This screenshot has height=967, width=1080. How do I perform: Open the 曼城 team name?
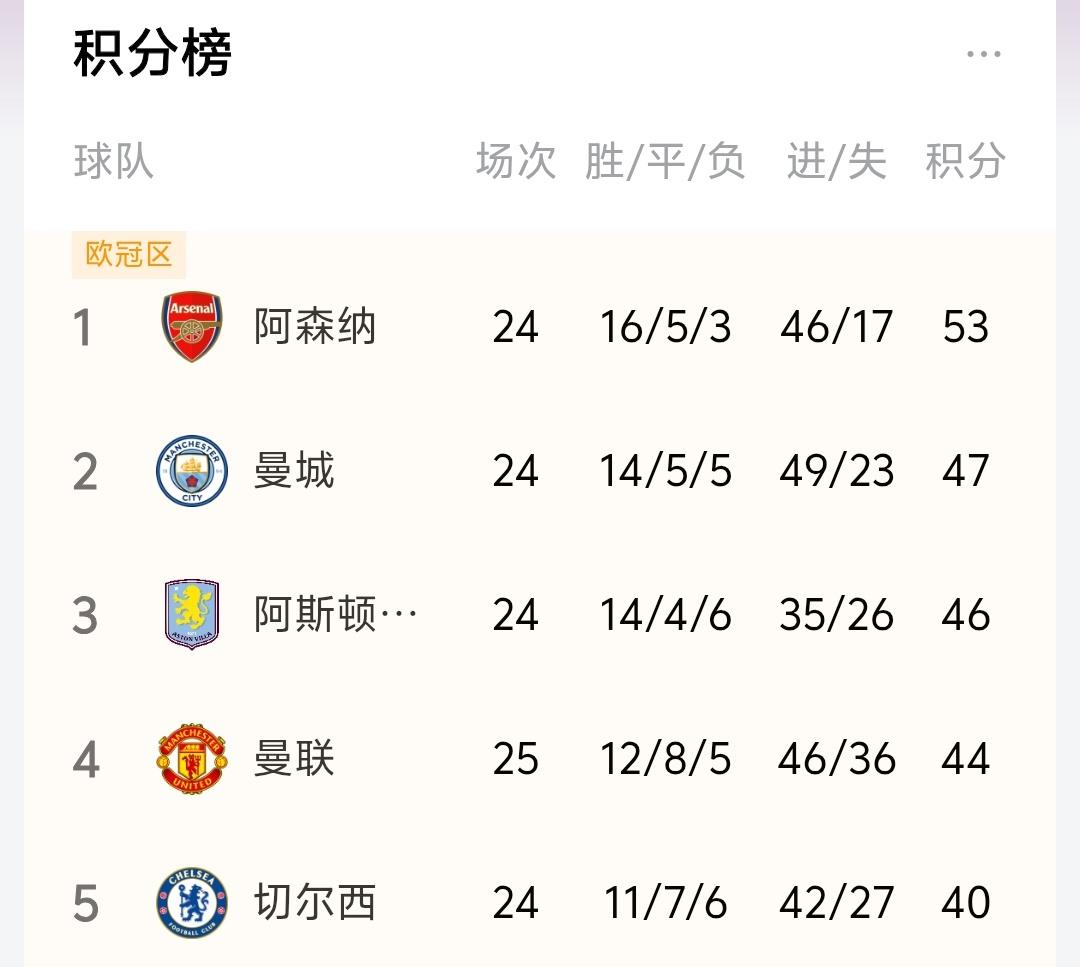point(294,471)
